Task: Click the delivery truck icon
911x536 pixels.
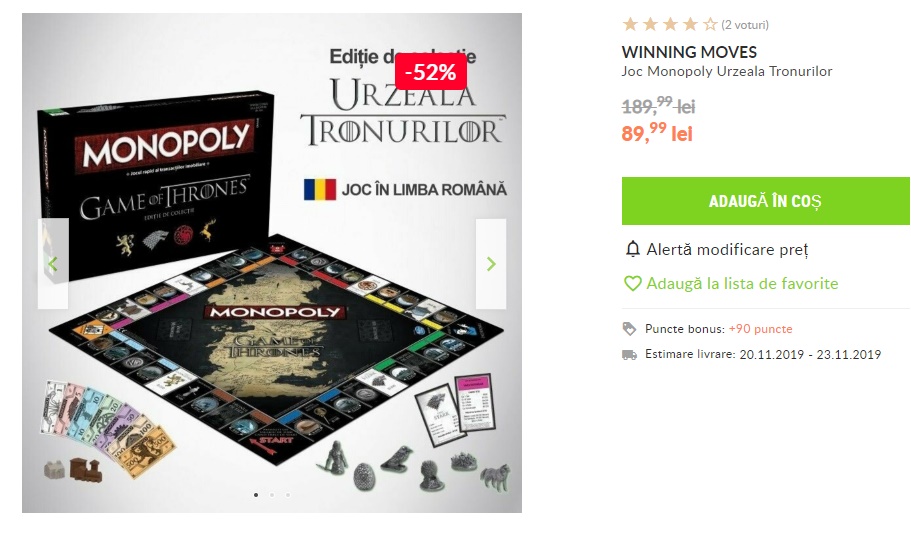Action: click(629, 355)
